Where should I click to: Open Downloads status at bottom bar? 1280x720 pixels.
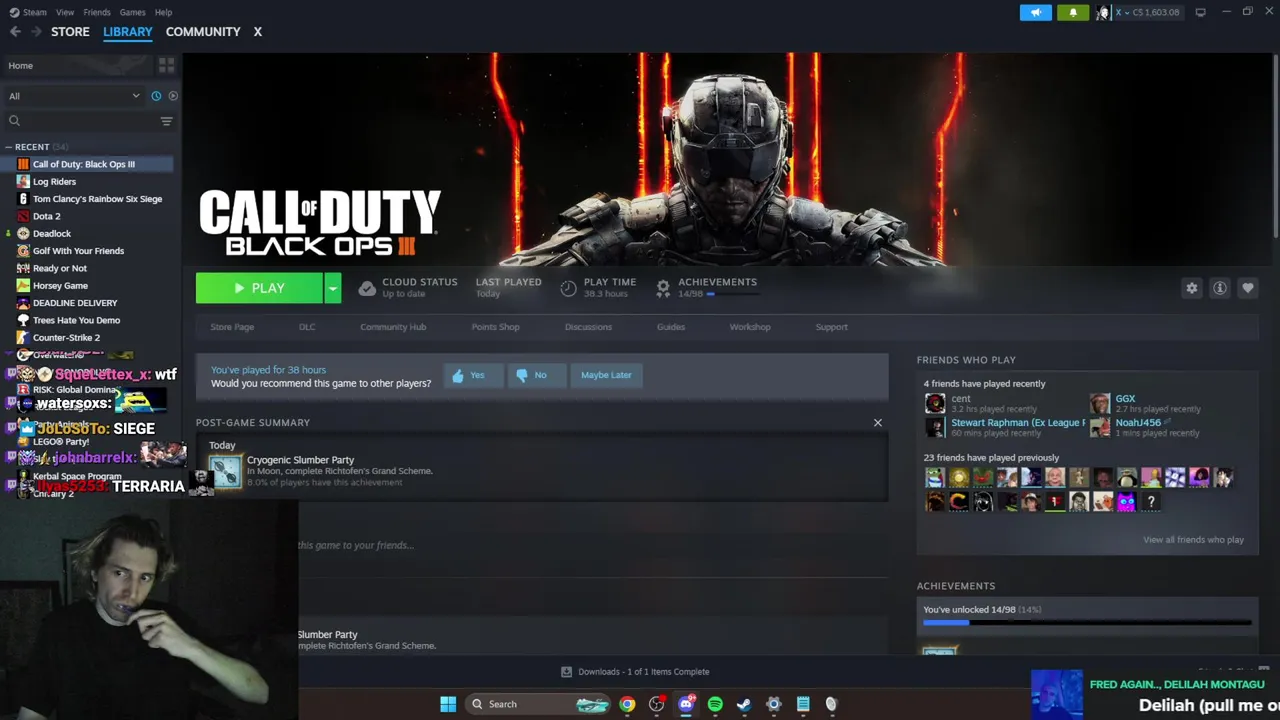(635, 672)
